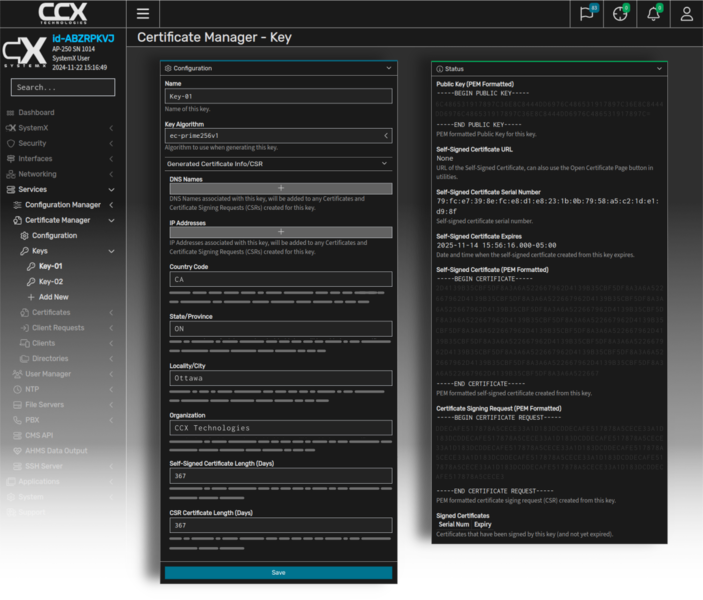The width and height of the screenshot is (703, 600).
Task: Click the State/Province field containing ON
Action: (281, 329)
